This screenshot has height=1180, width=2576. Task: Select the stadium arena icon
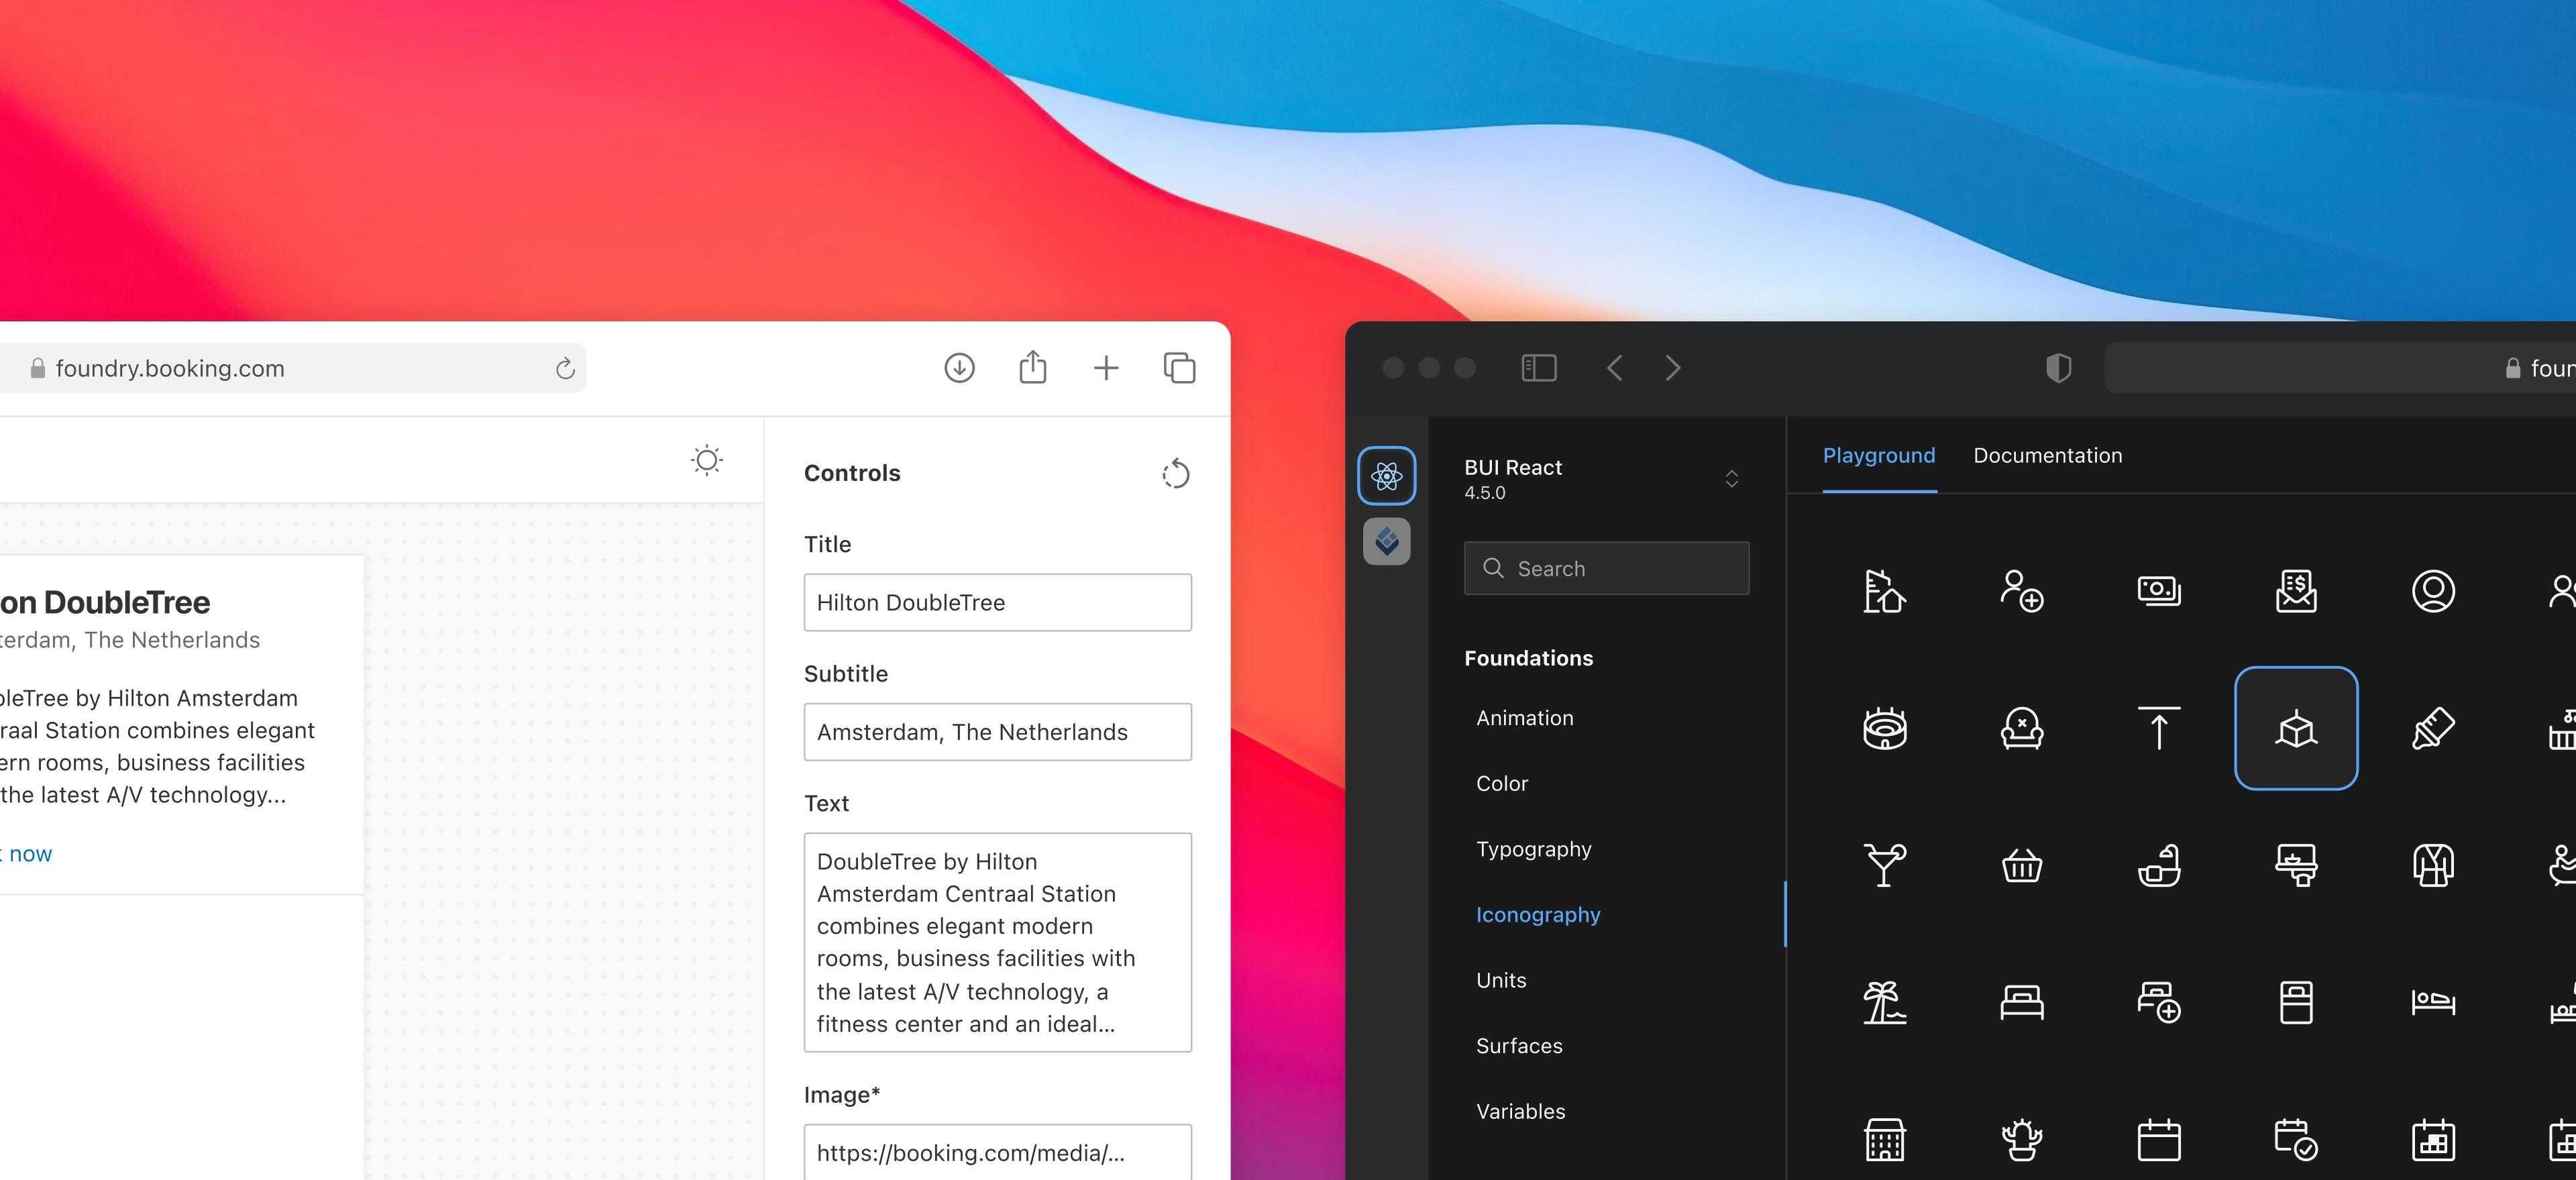[1884, 728]
